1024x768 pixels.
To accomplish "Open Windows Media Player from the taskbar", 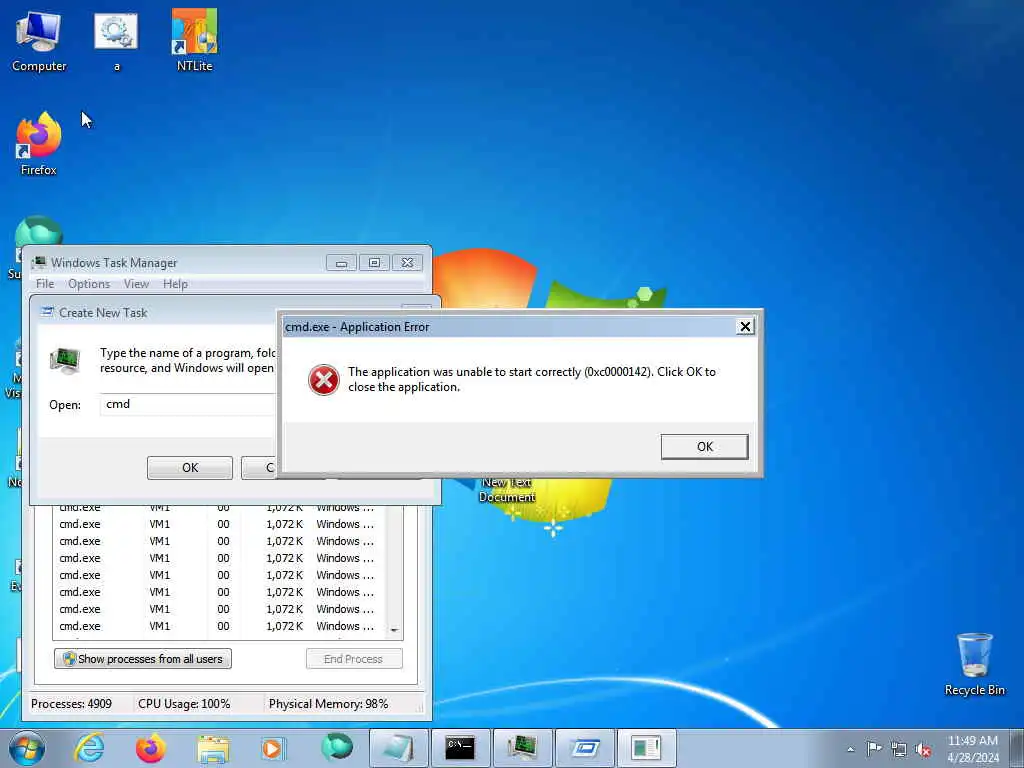I will pos(274,748).
